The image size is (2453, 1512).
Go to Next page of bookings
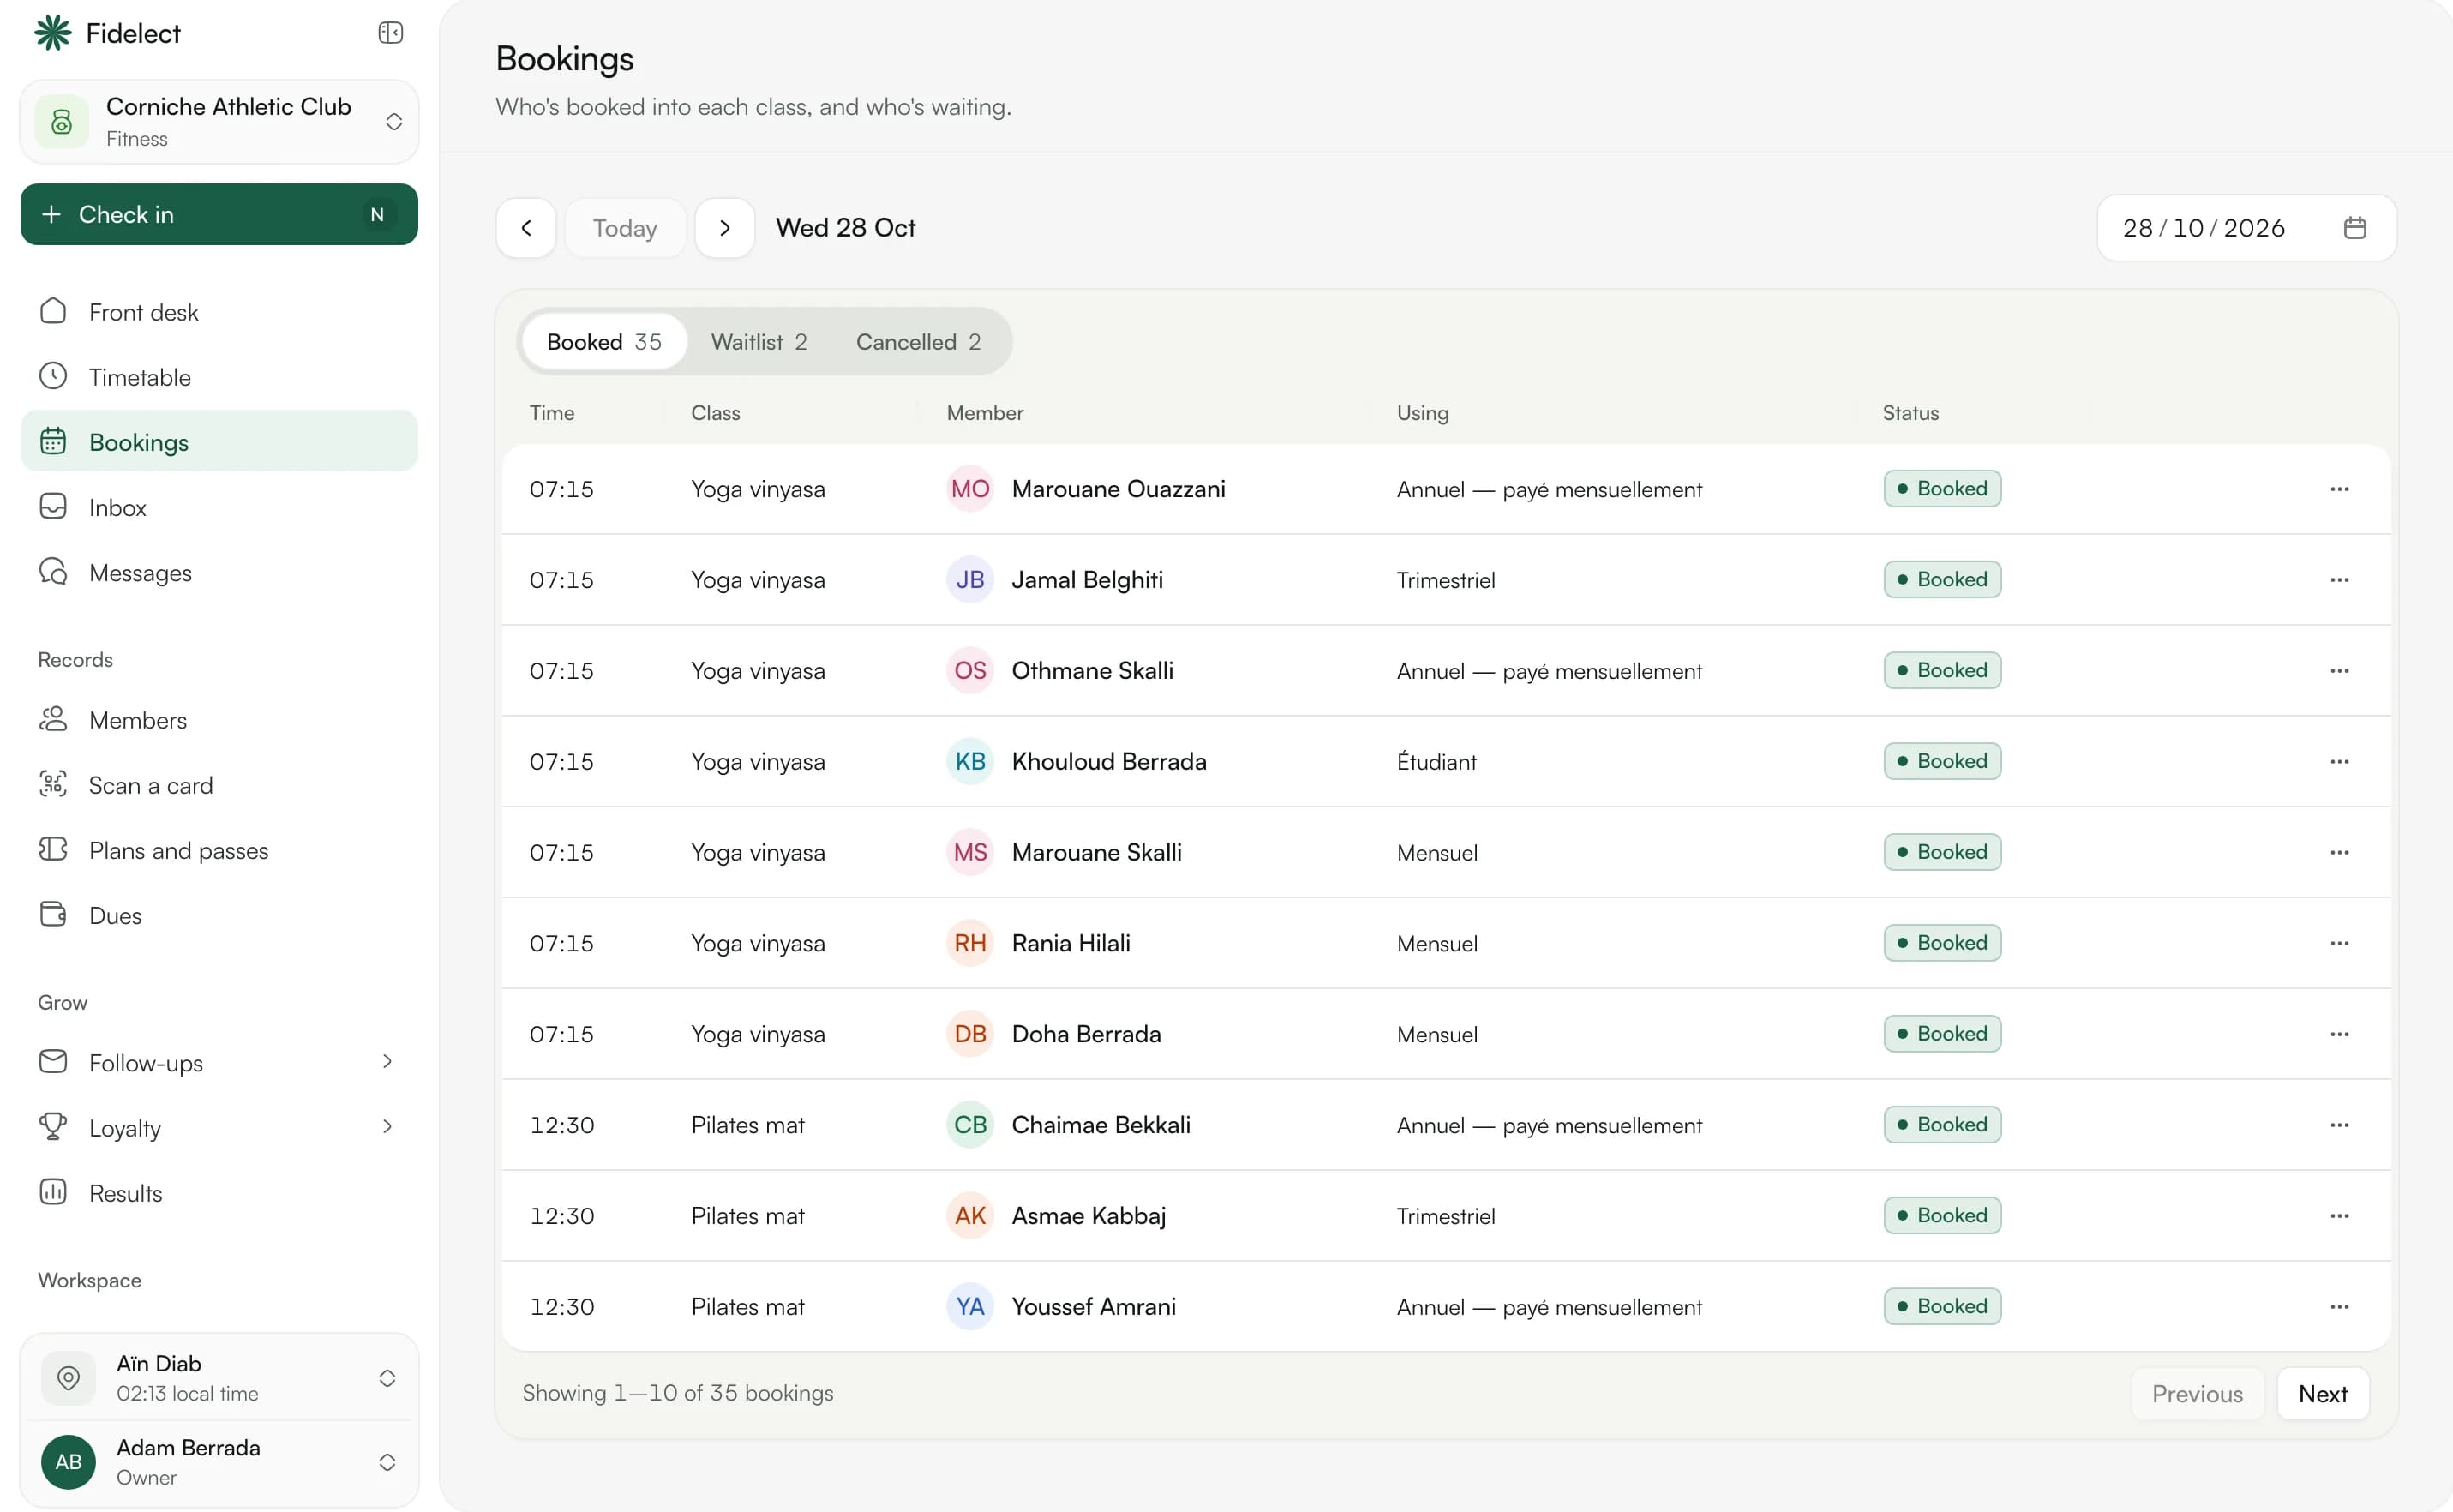point(2322,1394)
